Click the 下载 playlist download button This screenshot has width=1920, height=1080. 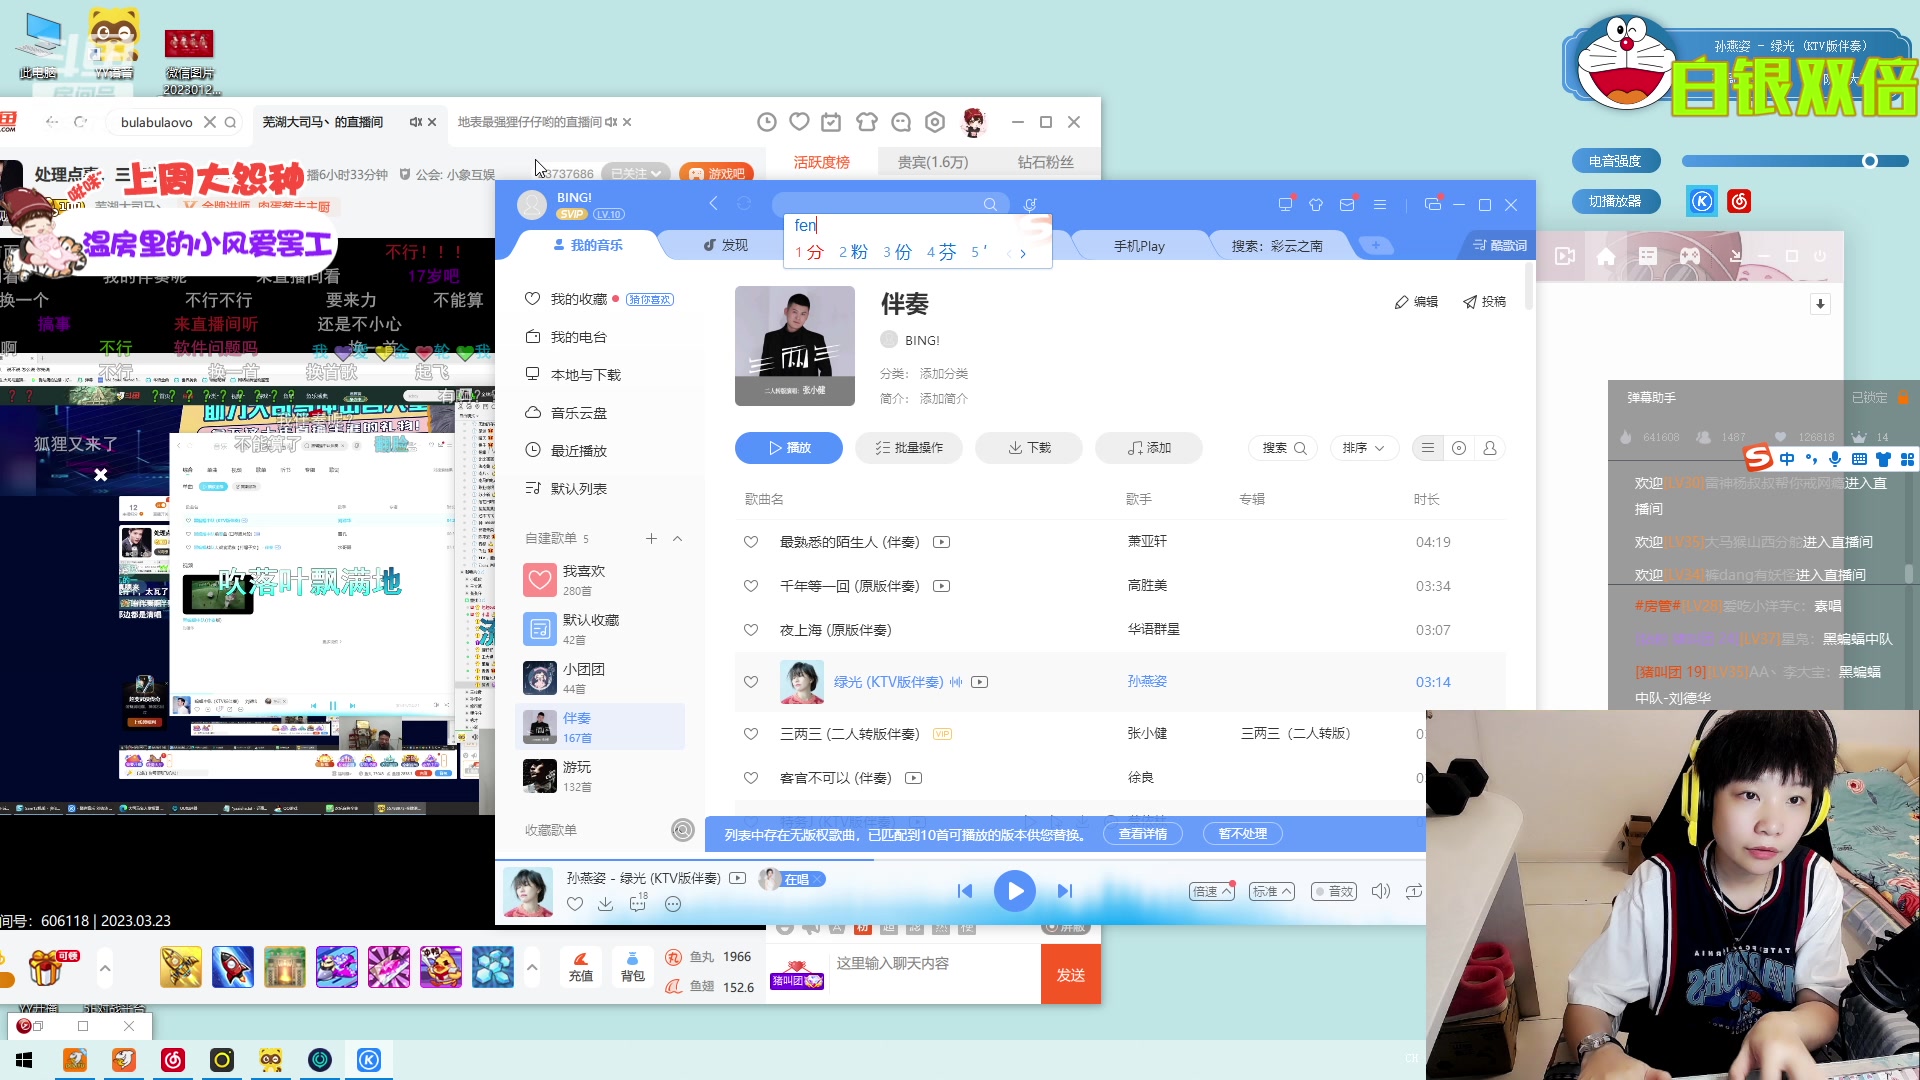click(x=1028, y=448)
